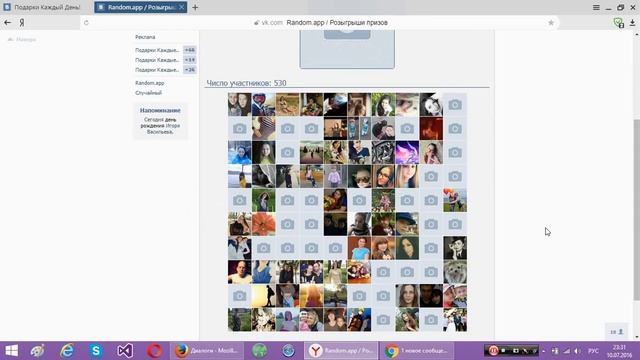Open the volume tray icon
Screen dimensions: 640x360
coord(577,351)
